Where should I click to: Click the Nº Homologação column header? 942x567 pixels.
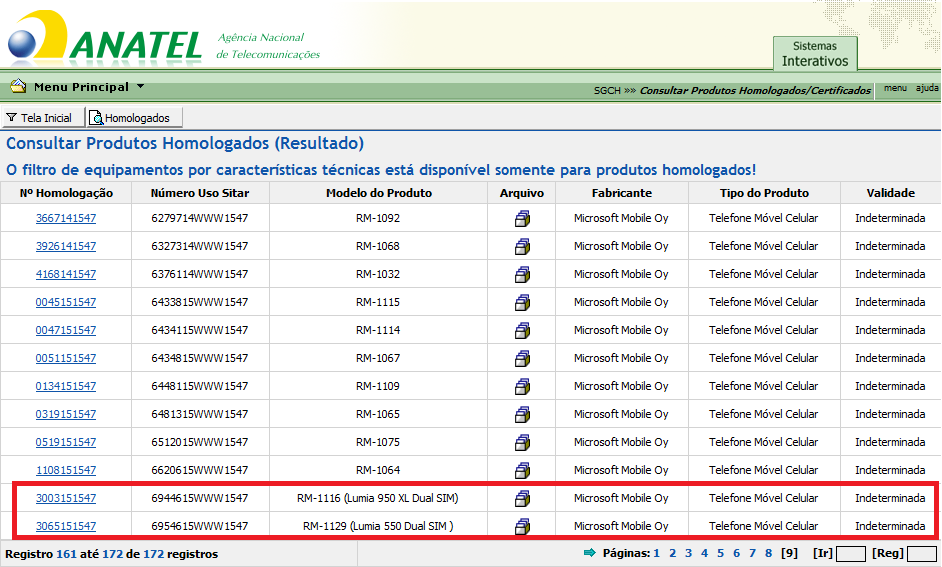click(66, 193)
